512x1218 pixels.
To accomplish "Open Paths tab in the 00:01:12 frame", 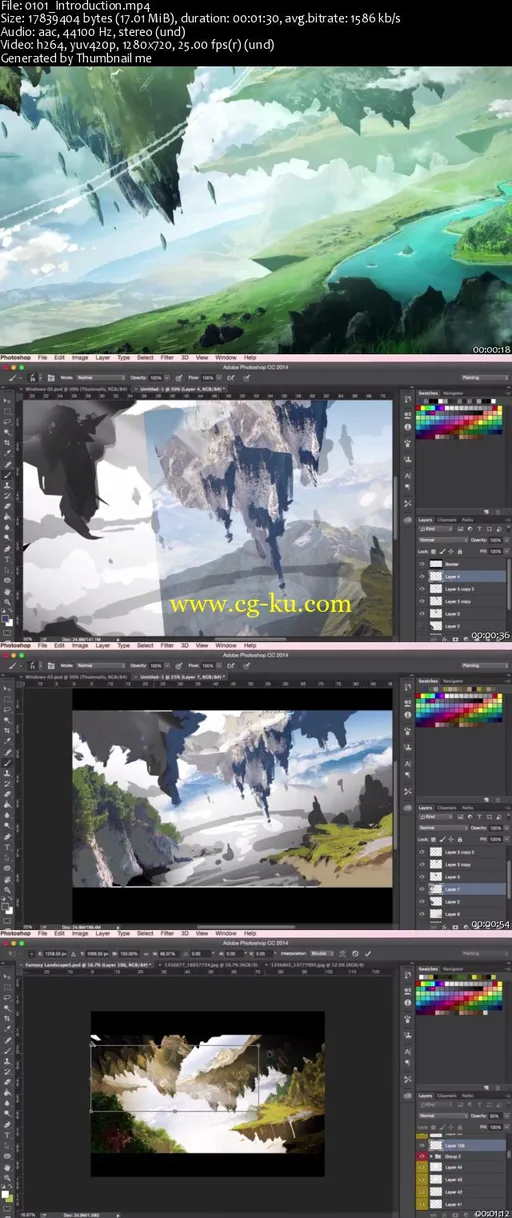I will [x=467, y=1096].
